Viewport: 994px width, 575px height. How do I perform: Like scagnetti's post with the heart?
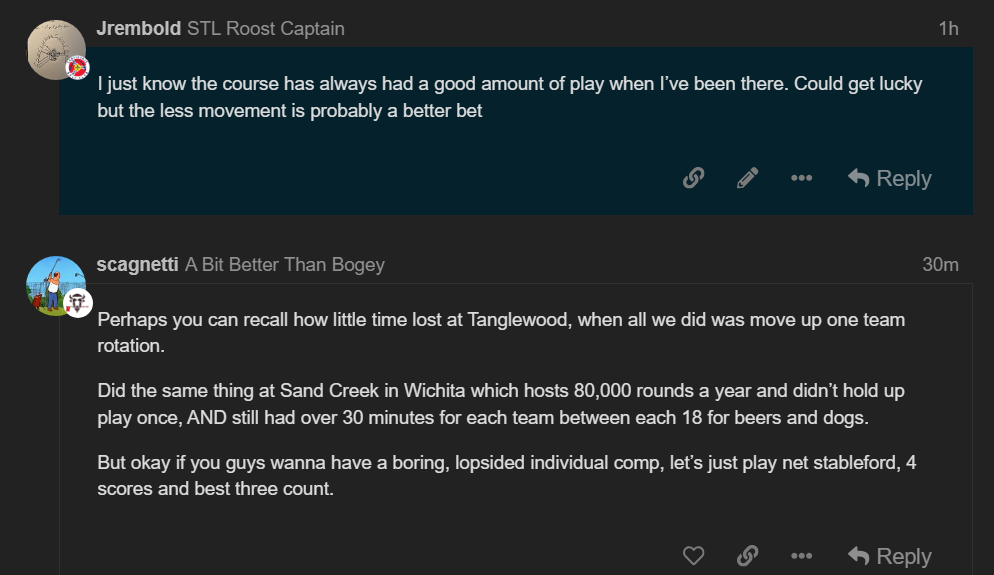click(x=693, y=556)
